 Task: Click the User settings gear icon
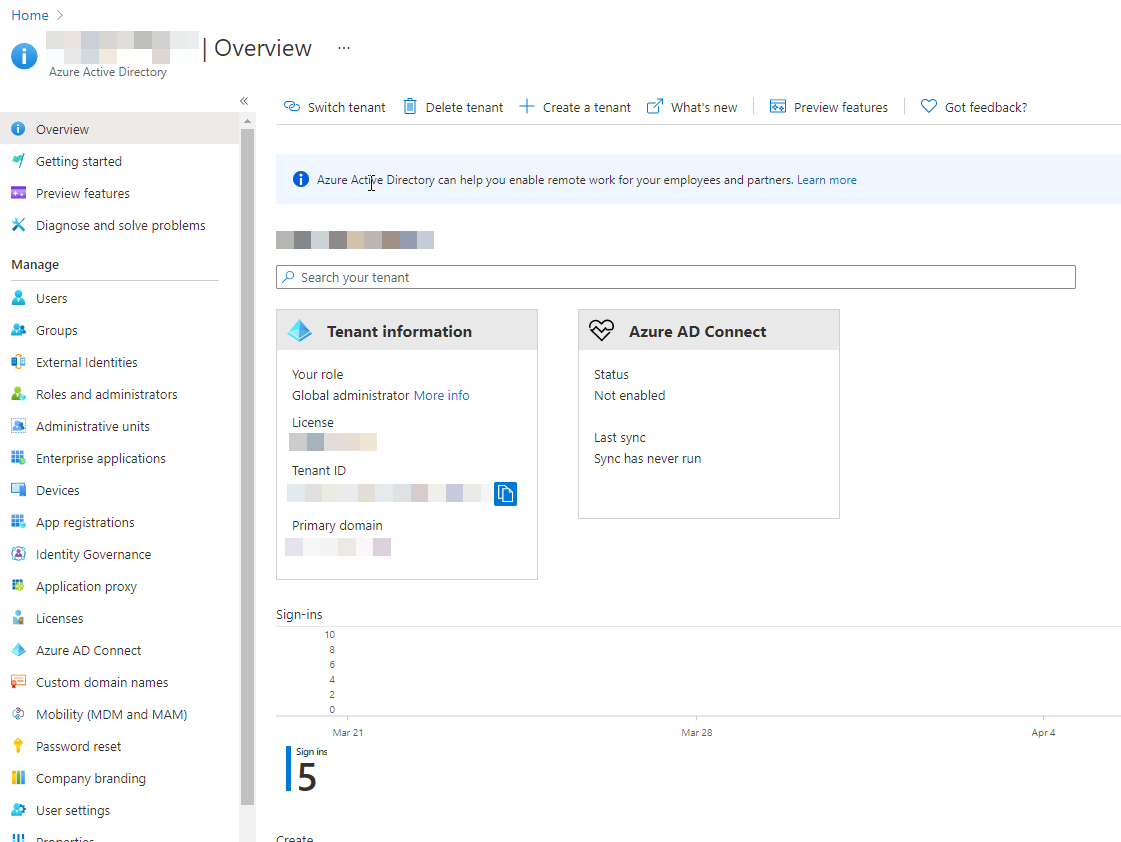pos(19,810)
